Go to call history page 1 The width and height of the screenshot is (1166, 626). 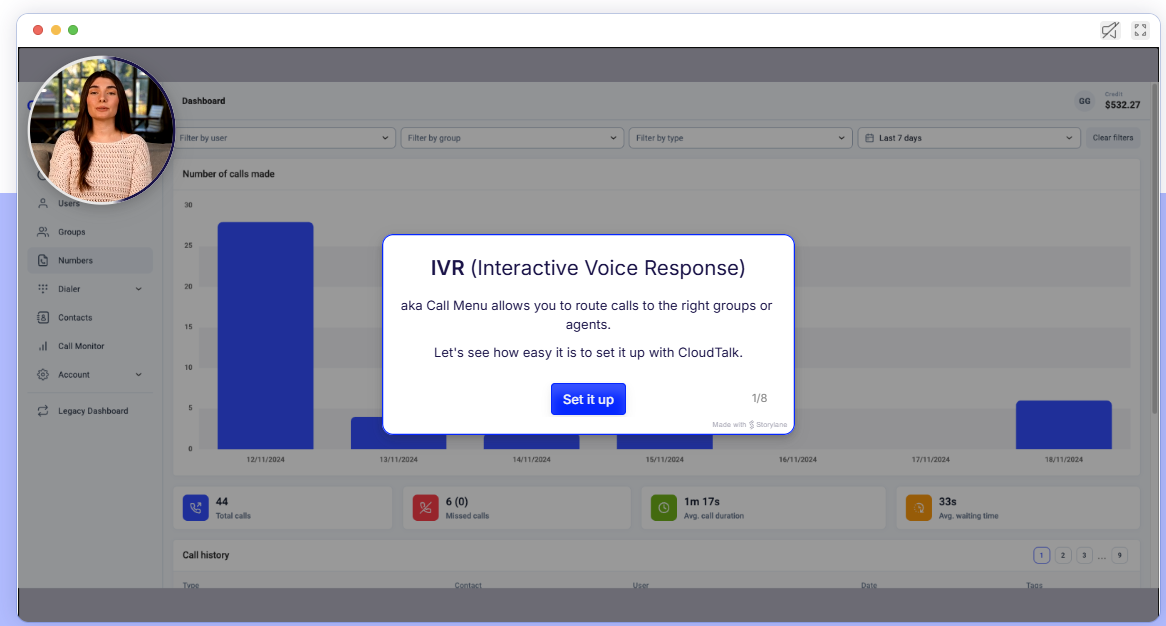pyautogui.click(x=1041, y=555)
